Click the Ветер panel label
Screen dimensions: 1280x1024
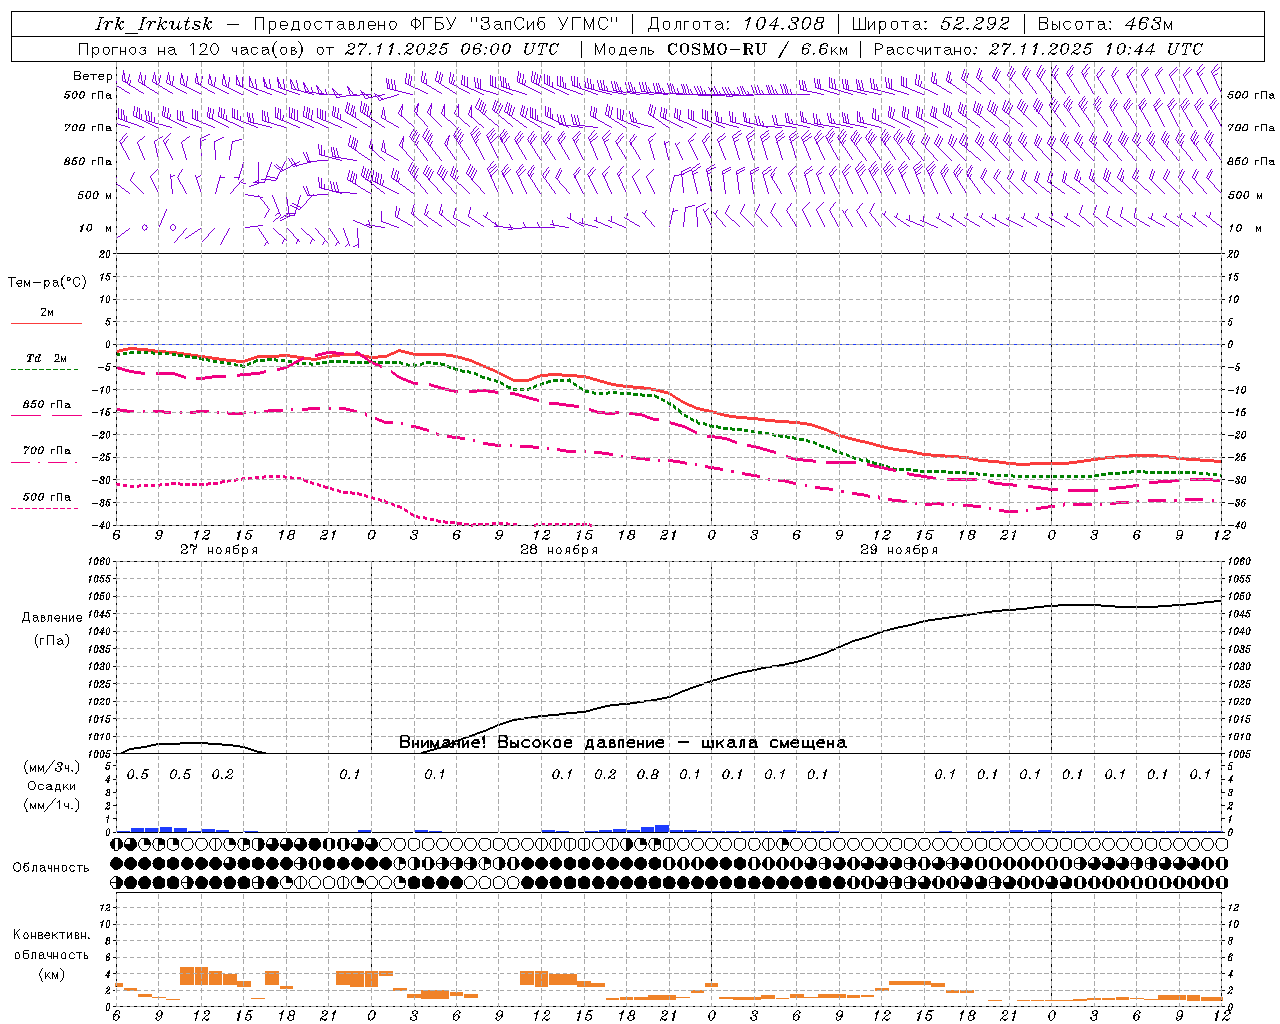click(93, 76)
